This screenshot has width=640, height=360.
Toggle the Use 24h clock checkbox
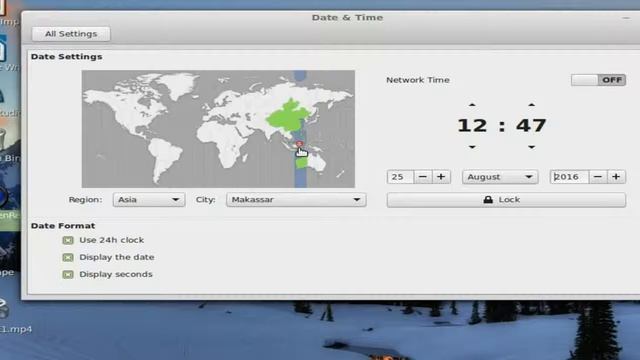coord(68,240)
